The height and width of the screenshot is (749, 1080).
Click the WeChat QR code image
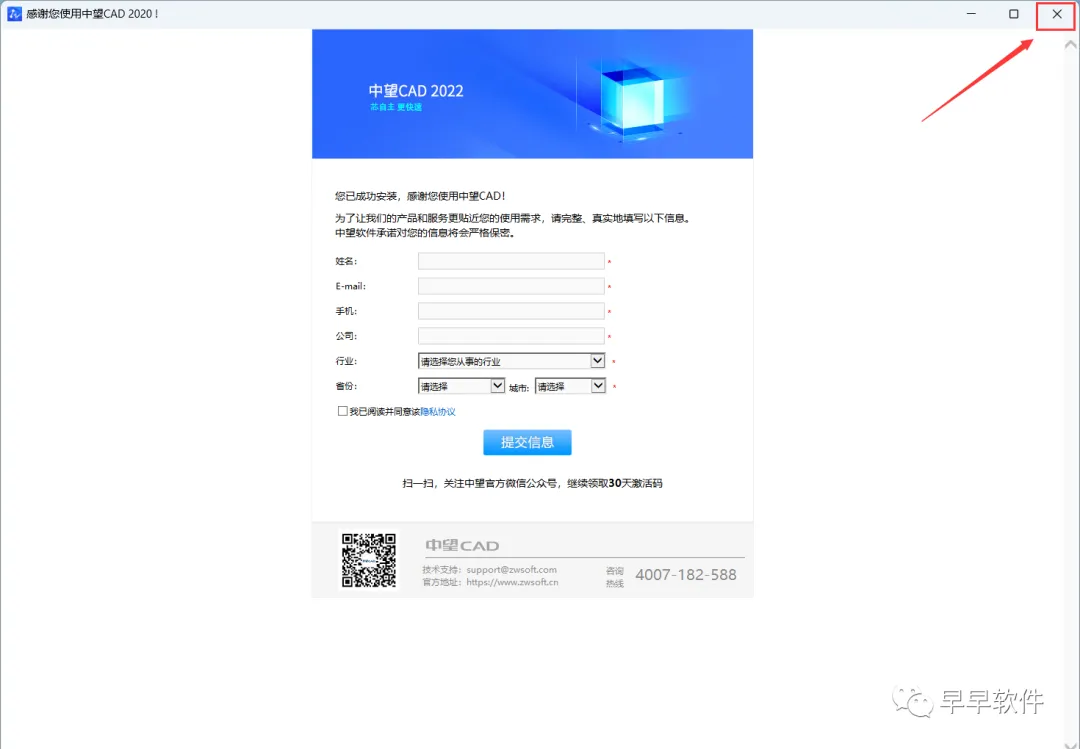(x=369, y=560)
